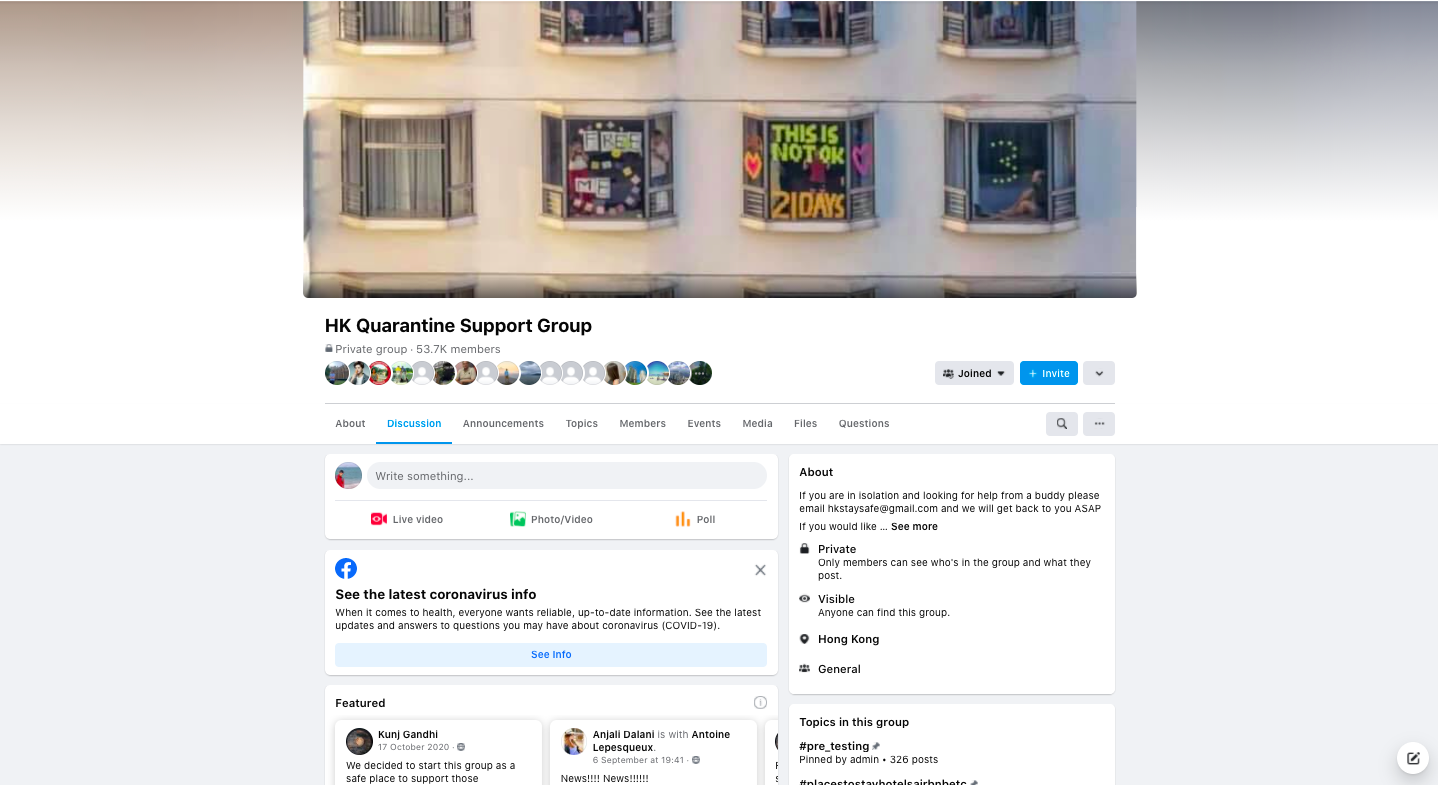Open the Joined dropdown menu
Image resolution: width=1438 pixels, height=785 pixels.
click(x=974, y=373)
